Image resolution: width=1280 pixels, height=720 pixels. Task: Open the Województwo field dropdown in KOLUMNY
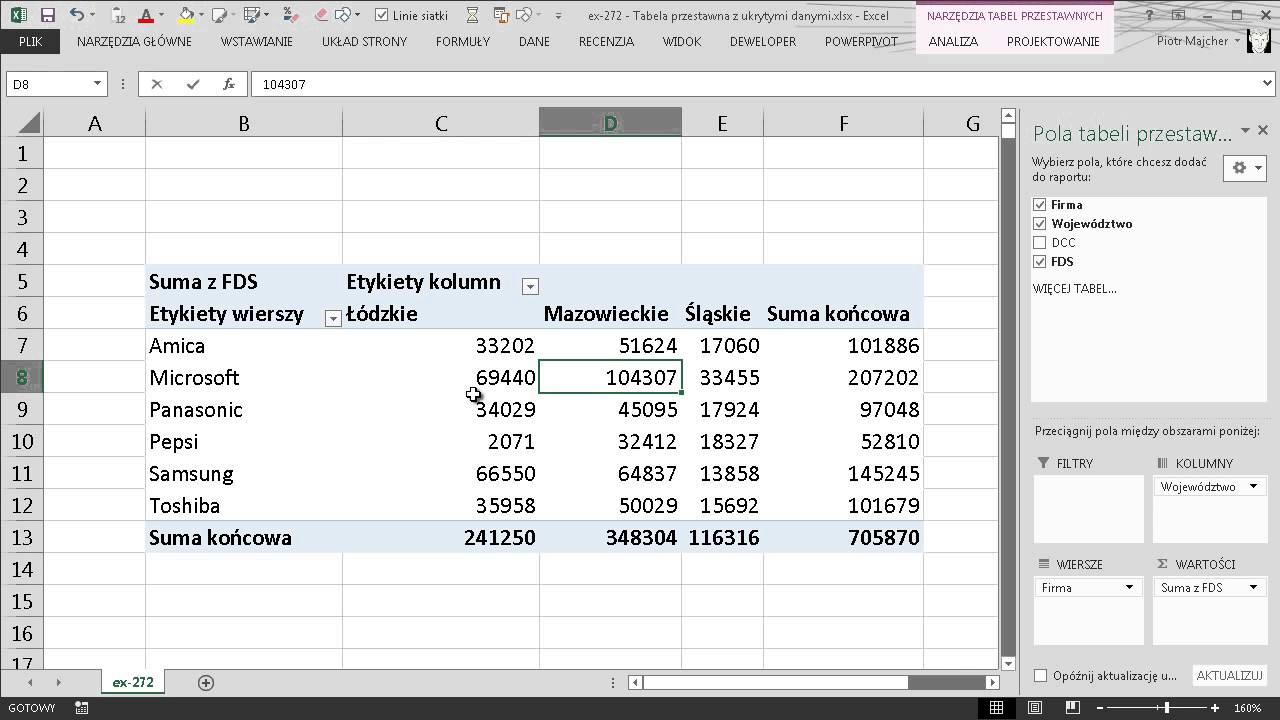pyautogui.click(x=1253, y=487)
